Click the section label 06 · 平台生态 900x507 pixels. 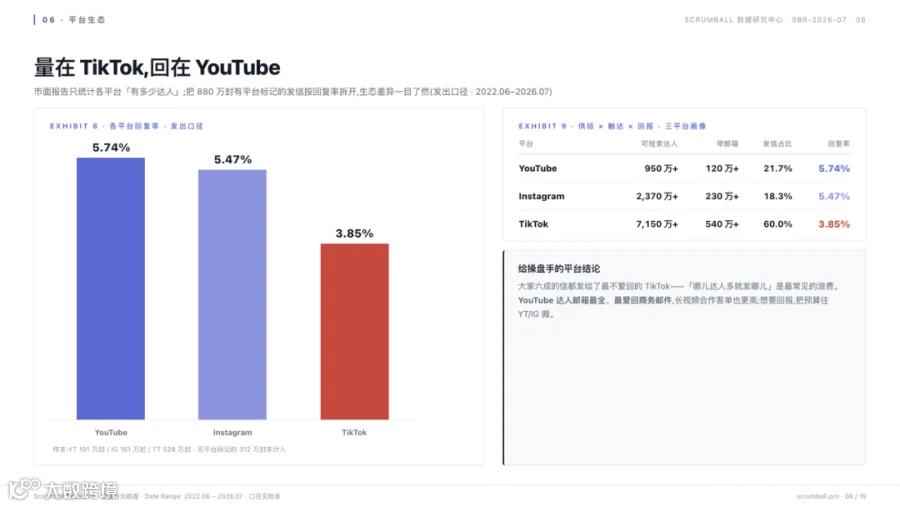pyautogui.click(x=73, y=20)
